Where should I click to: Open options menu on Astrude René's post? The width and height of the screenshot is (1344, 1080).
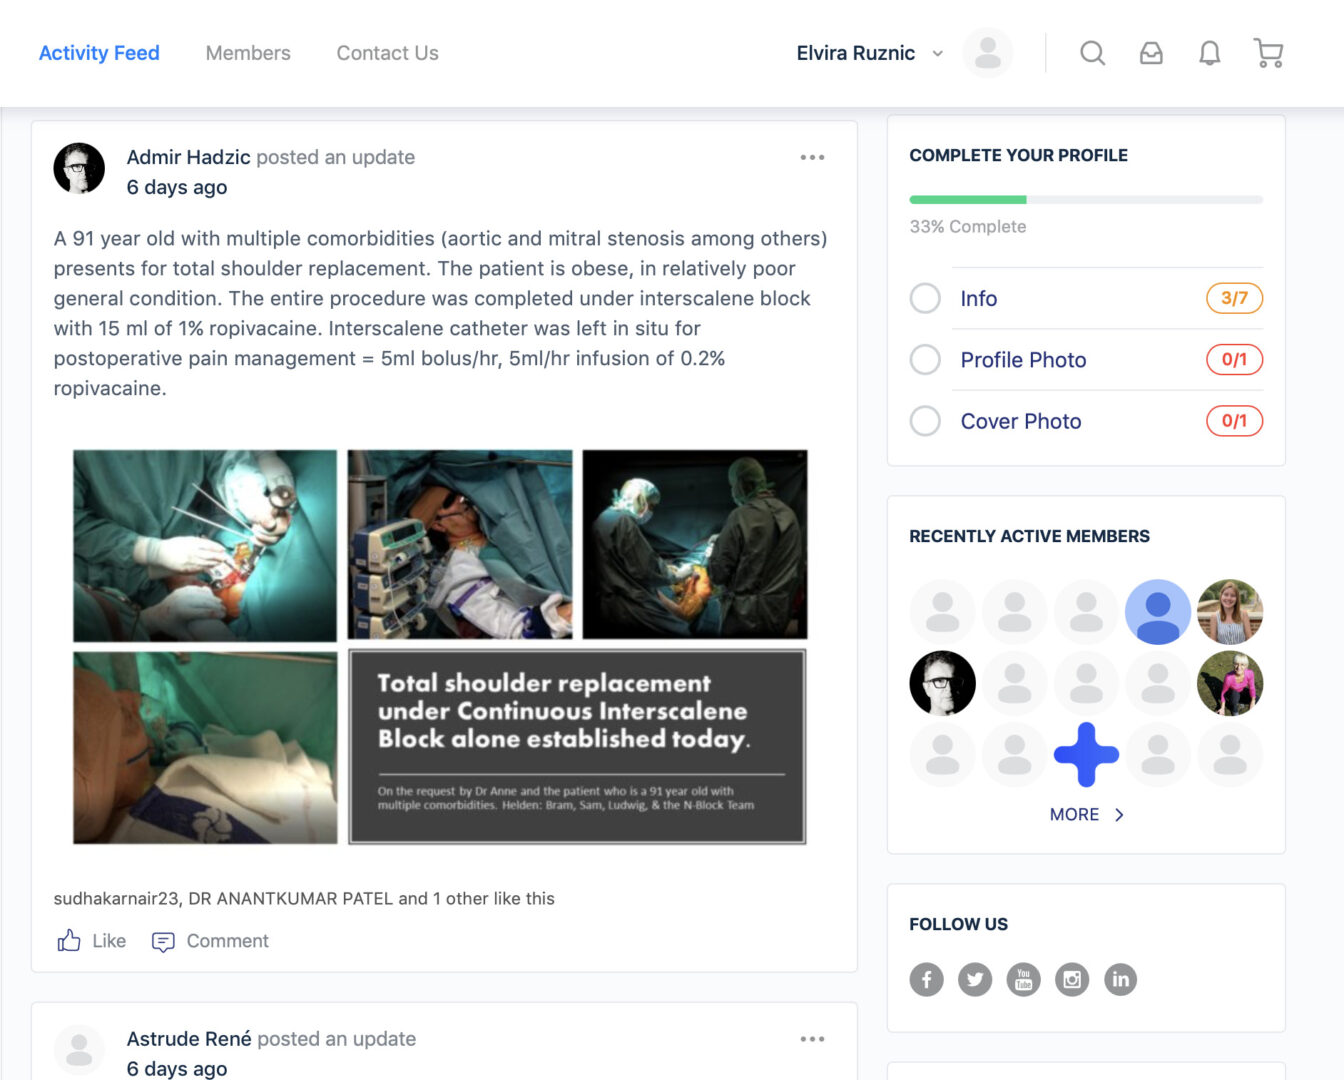(x=812, y=1039)
